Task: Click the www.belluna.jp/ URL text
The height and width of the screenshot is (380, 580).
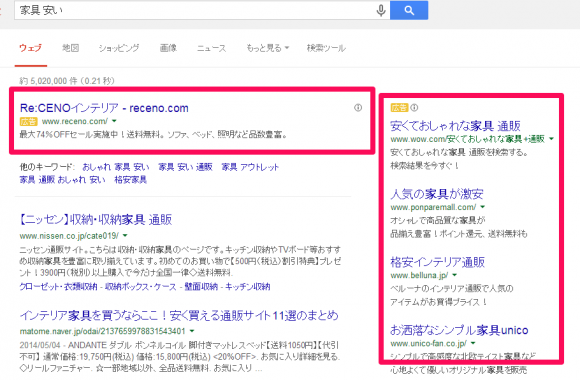Action: pos(419,275)
